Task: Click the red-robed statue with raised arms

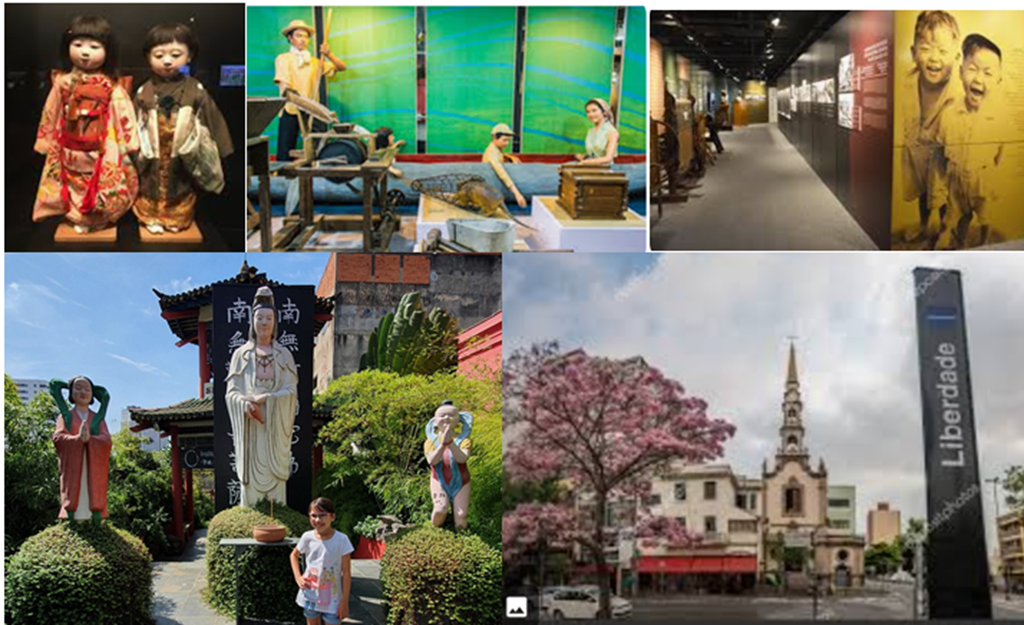Action: click(82, 445)
